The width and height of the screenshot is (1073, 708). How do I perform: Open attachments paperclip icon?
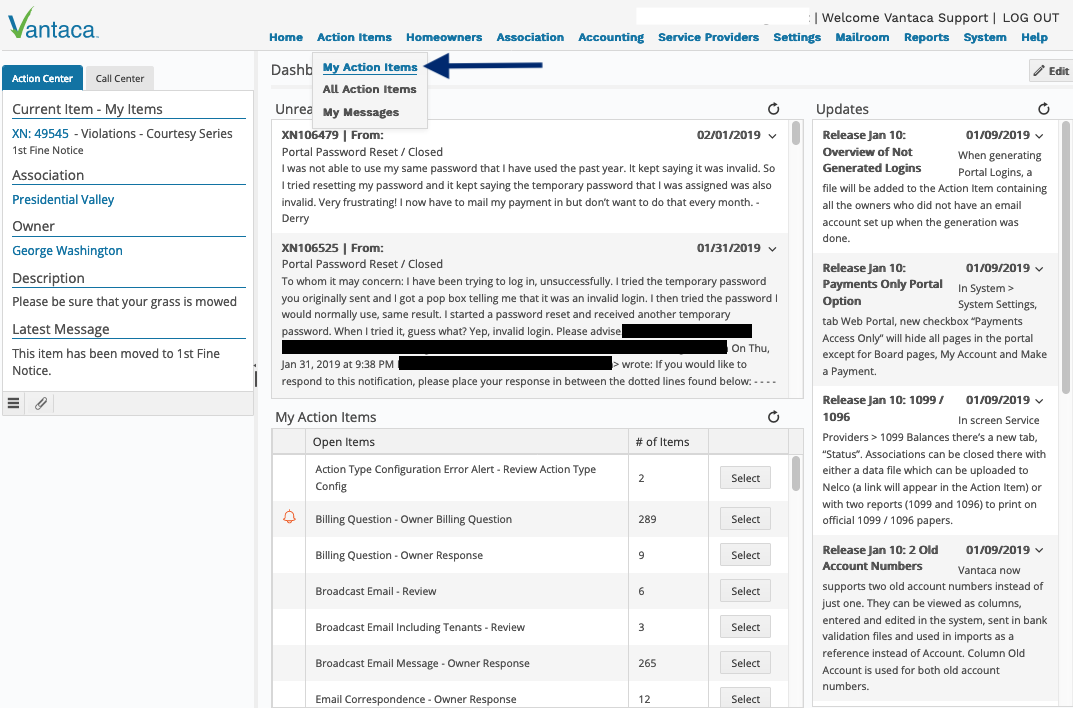click(40, 404)
